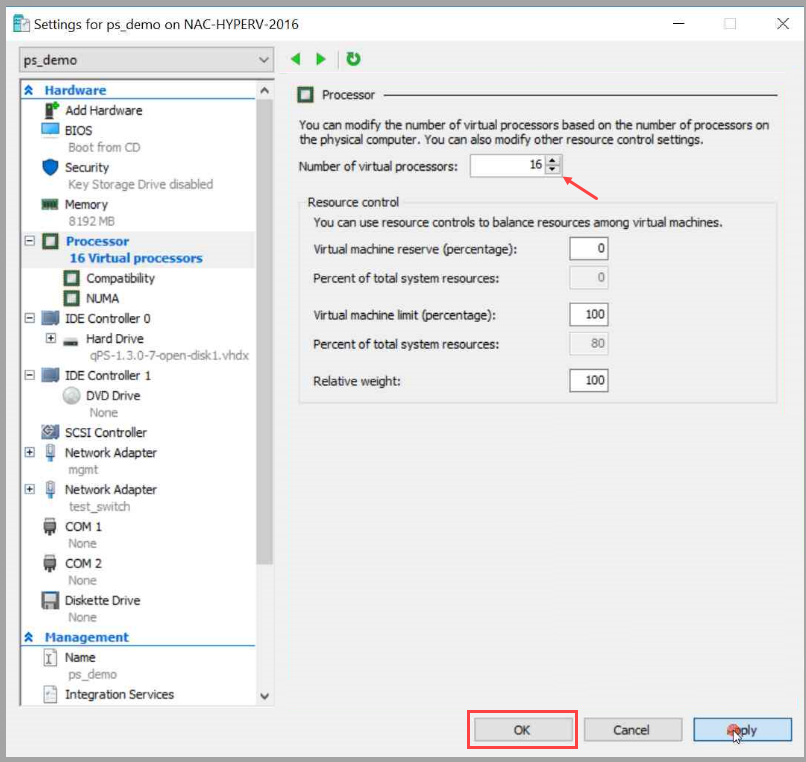806x762 pixels.
Task: Expand the Hard Drive tree node
Action: click(x=50, y=339)
